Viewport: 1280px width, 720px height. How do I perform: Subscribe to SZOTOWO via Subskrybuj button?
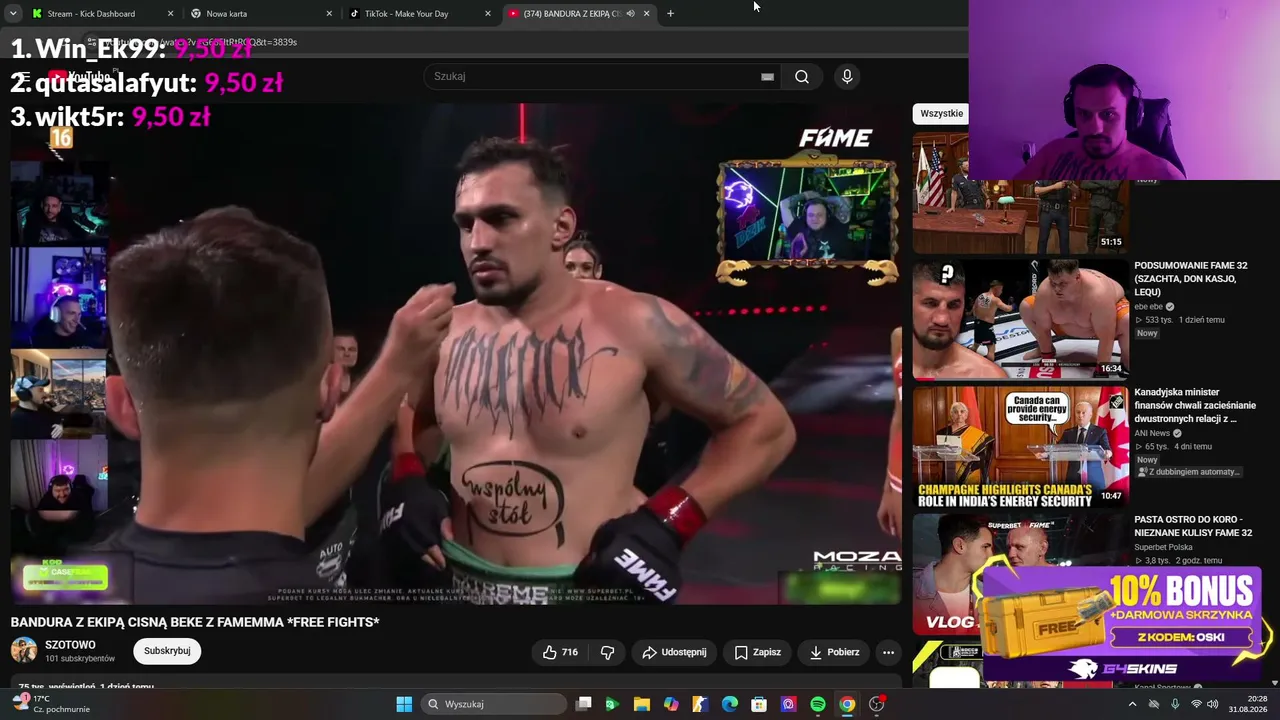coord(167,651)
